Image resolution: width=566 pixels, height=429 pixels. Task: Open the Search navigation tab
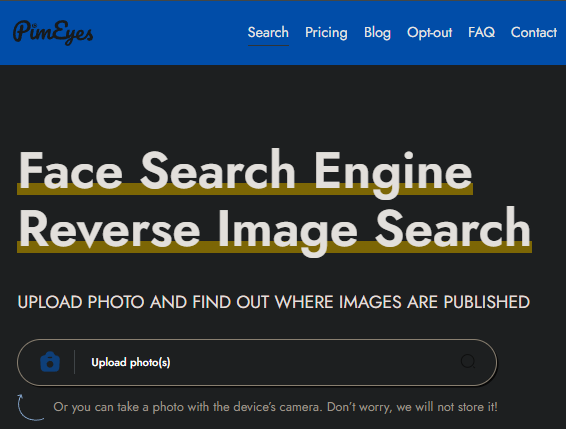(x=268, y=32)
